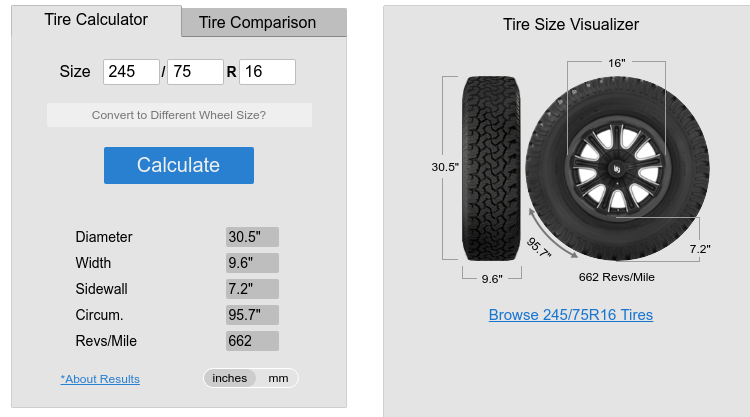The image size is (750, 417).
Task: Click the 95.7" circumference arrow
Action: (552, 234)
